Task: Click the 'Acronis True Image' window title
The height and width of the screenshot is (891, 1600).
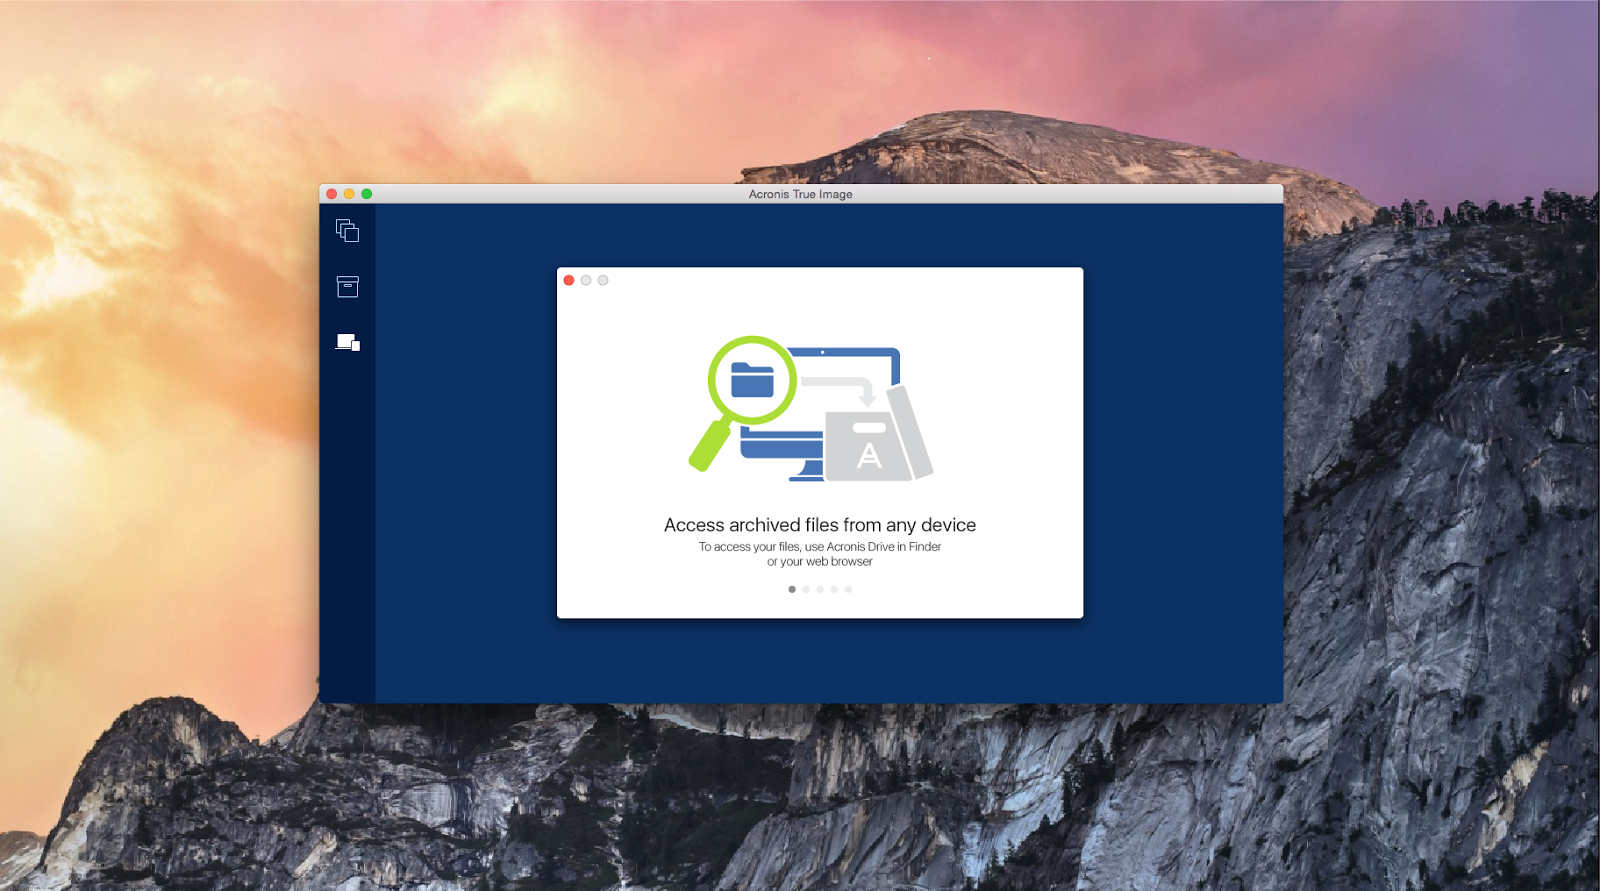Action: point(801,194)
